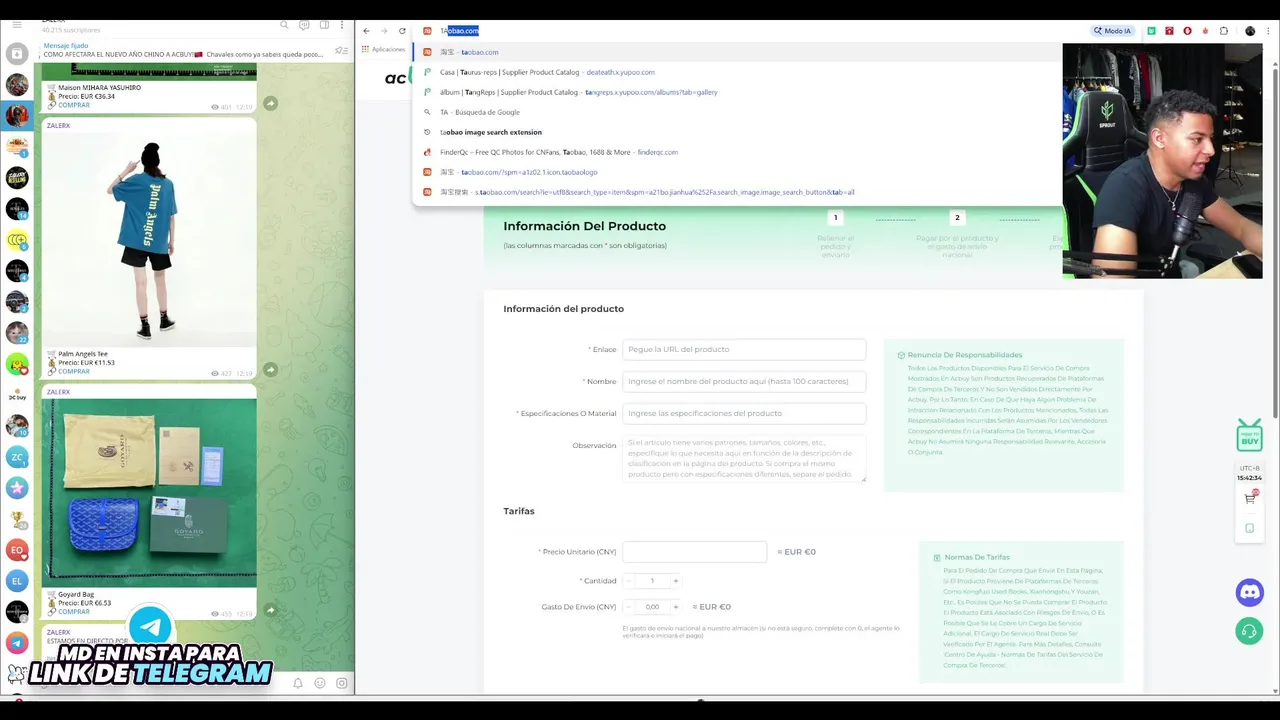Open pinned messages list icon
The width and height of the screenshot is (1280, 720).
341,50
